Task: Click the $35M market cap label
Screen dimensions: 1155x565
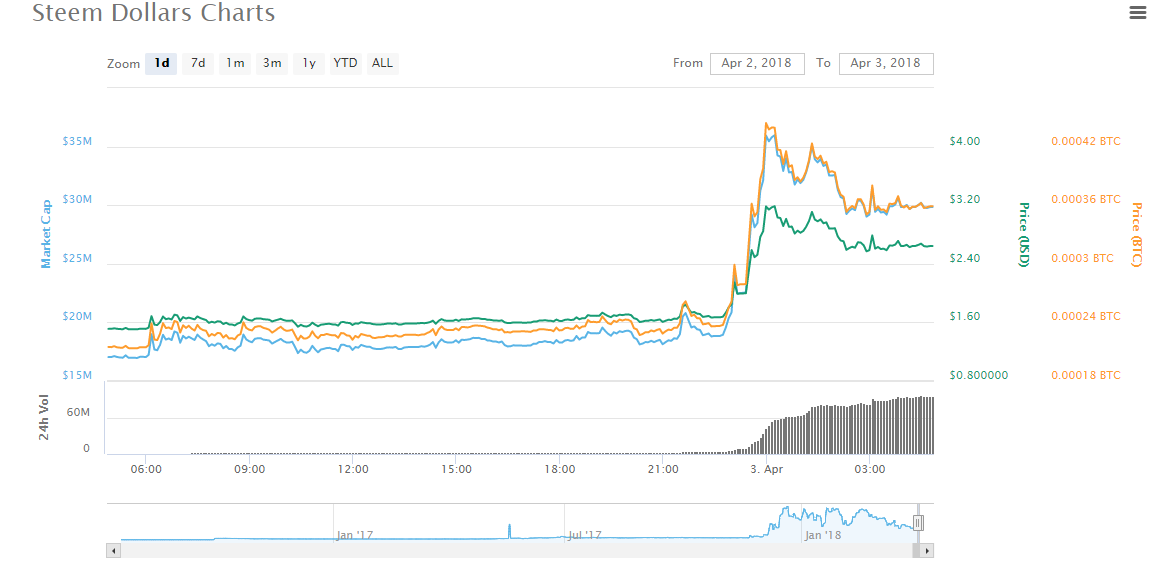Action: pyautogui.click(x=77, y=141)
